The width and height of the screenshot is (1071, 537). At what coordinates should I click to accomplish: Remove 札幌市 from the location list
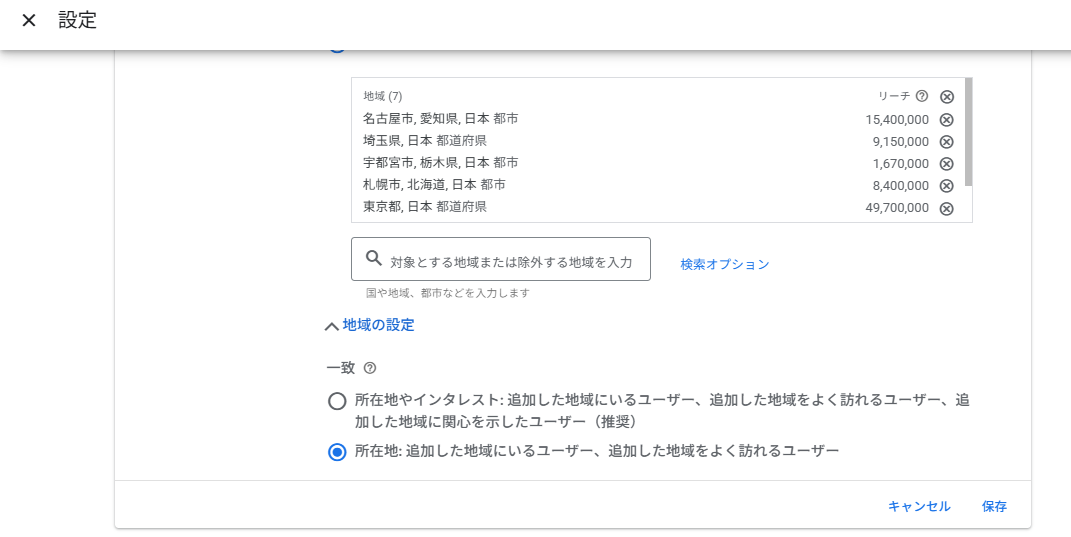947,186
